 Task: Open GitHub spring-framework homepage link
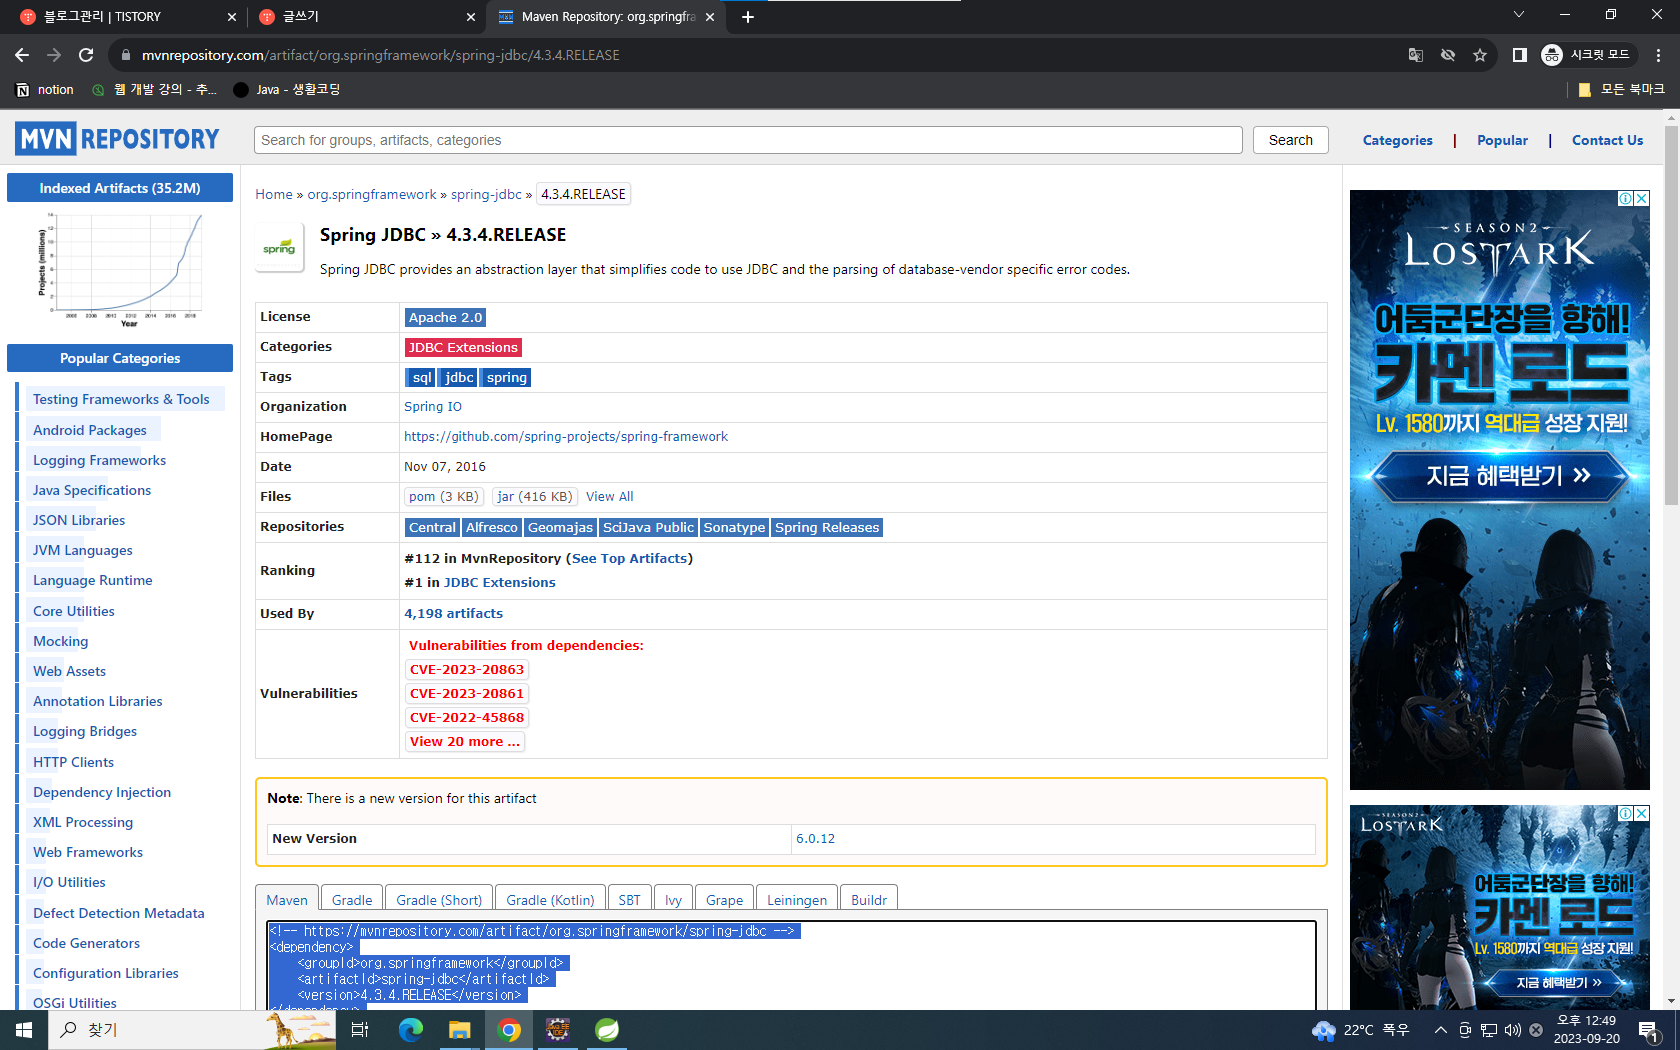tap(566, 436)
